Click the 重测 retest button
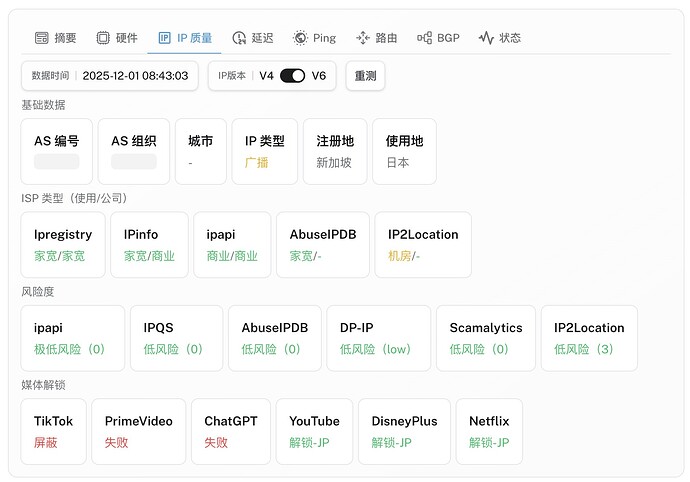Viewport: 690px width, 482px height. 365,76
